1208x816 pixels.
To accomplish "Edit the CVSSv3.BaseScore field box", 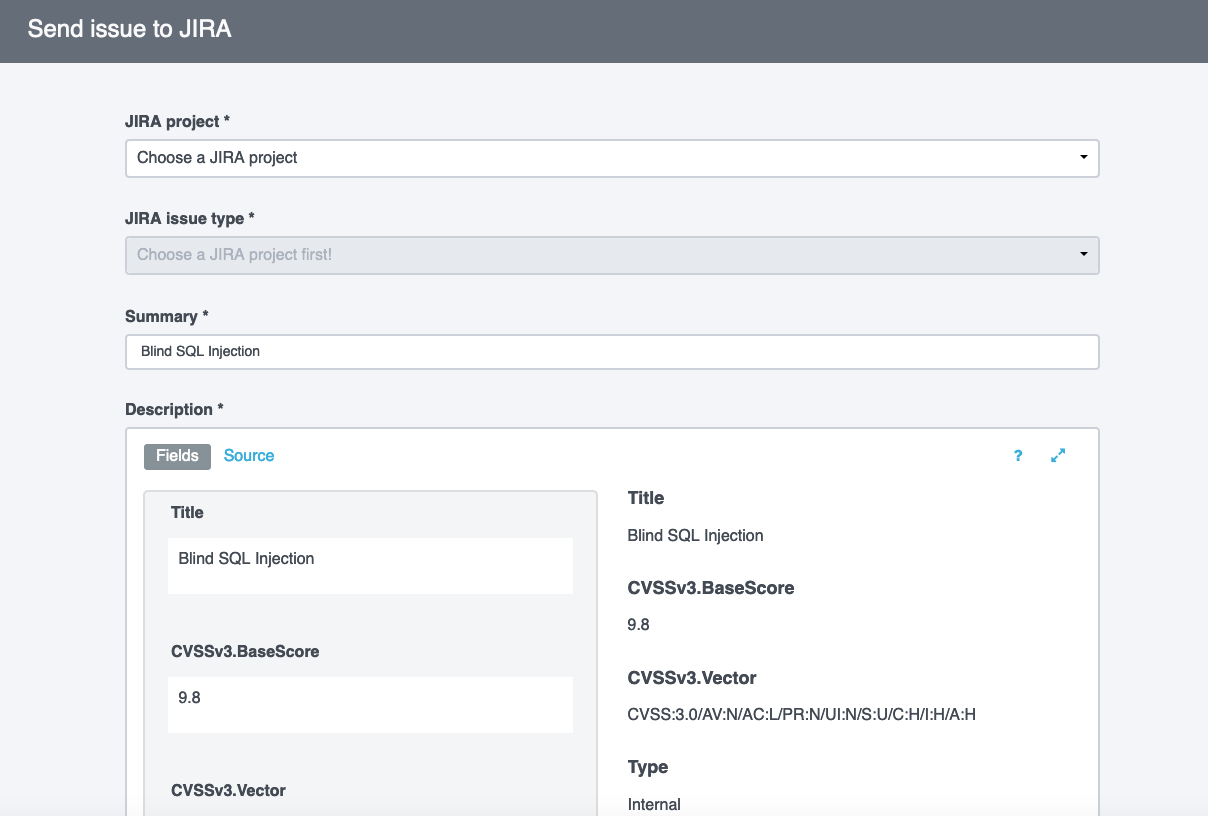I will [x=370, y=705].
